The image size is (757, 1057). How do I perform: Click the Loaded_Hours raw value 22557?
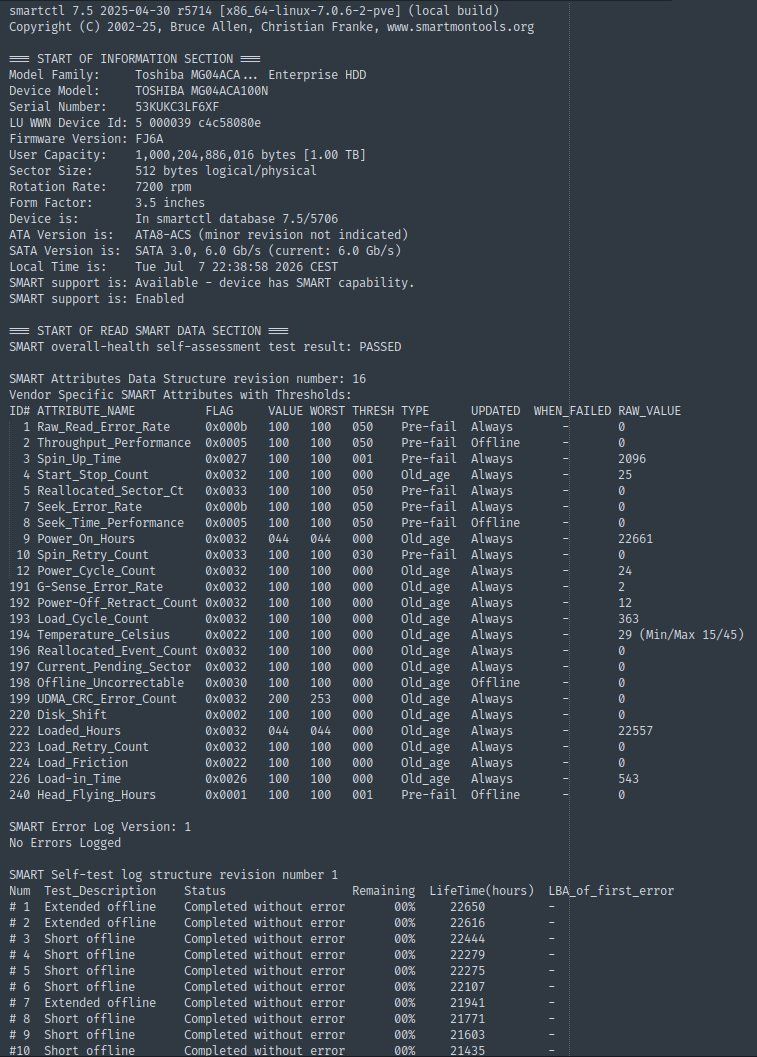pyautogui.click(x=636, y=730)
